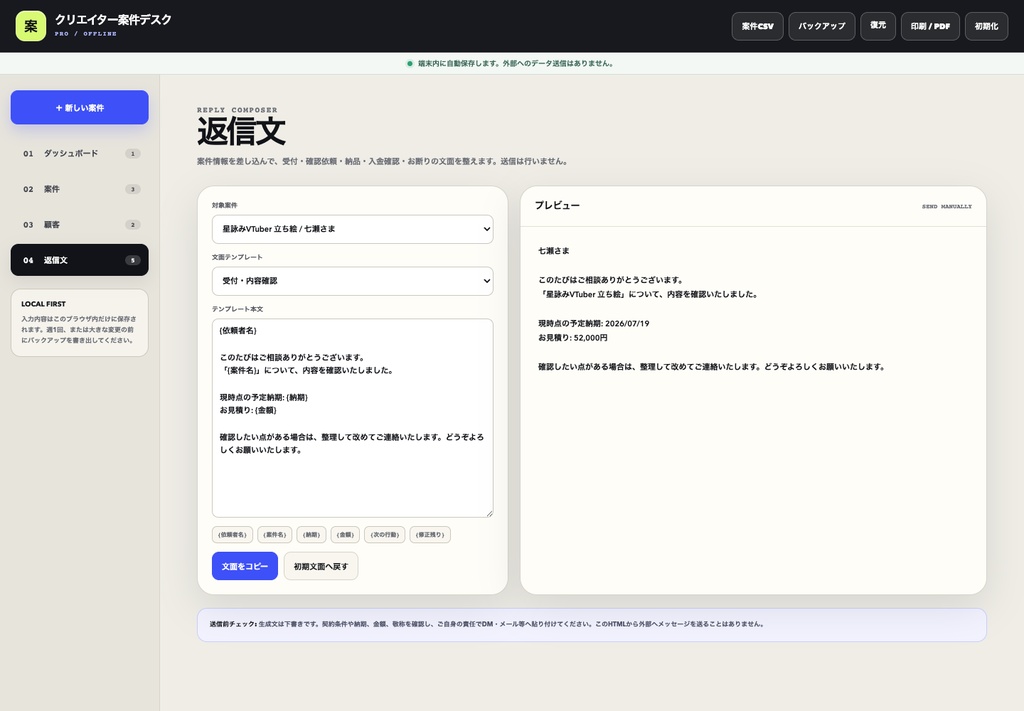
Task: Click the PRO / OFFLINE label
Action: click(86, 34)
